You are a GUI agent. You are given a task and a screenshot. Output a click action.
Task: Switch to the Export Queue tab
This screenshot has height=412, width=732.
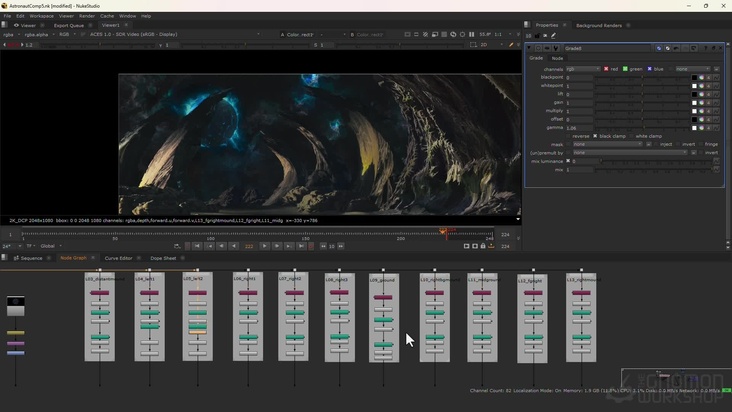pyautogui.click(x=69, y=25)
